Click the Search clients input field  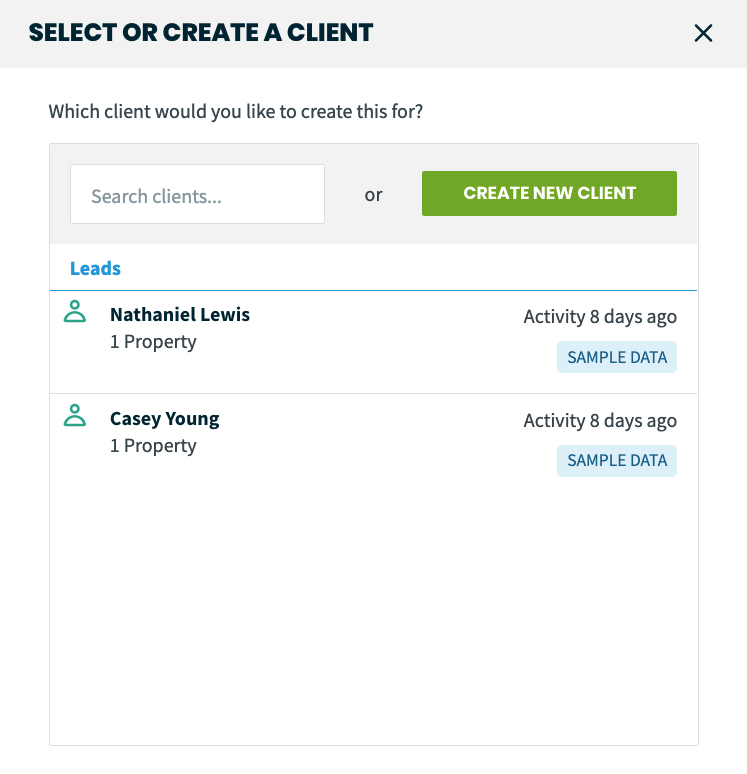coord(197,194)
